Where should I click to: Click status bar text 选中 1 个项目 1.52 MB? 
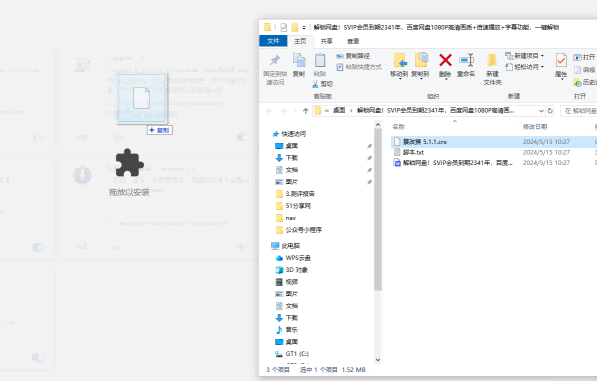coord(333,370)
